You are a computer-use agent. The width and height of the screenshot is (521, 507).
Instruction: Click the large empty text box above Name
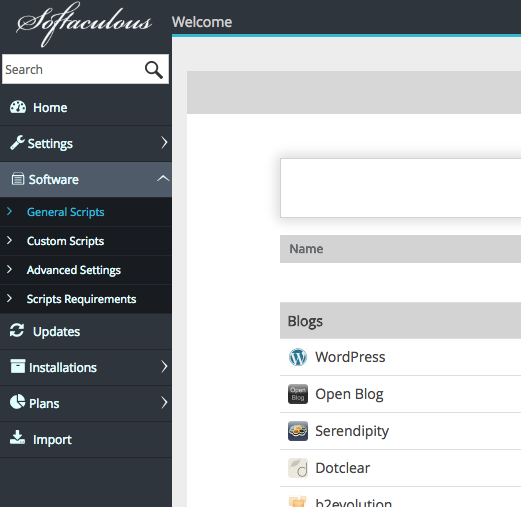tap(401, 188)
